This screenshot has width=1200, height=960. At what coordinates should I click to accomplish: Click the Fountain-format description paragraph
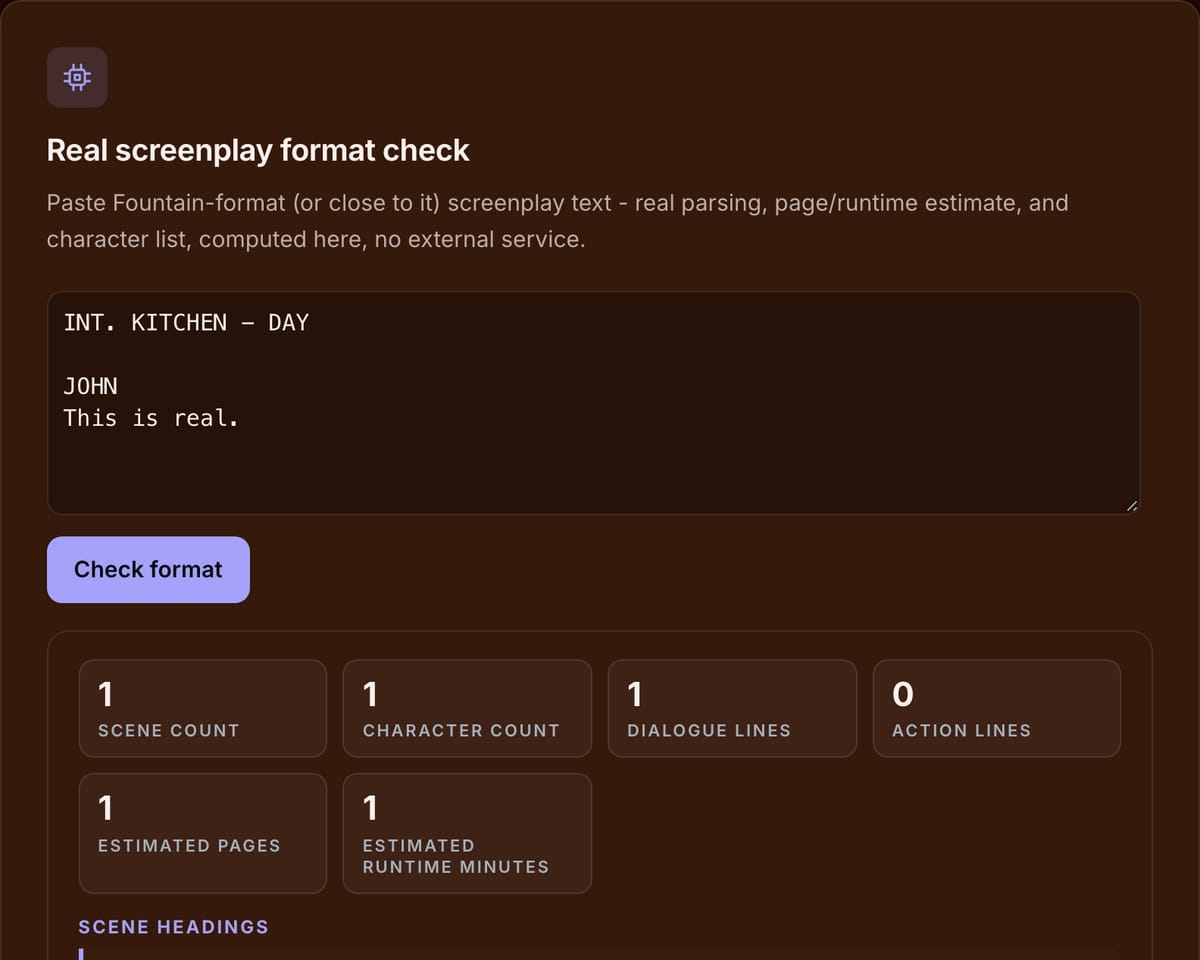click(558, 221)
